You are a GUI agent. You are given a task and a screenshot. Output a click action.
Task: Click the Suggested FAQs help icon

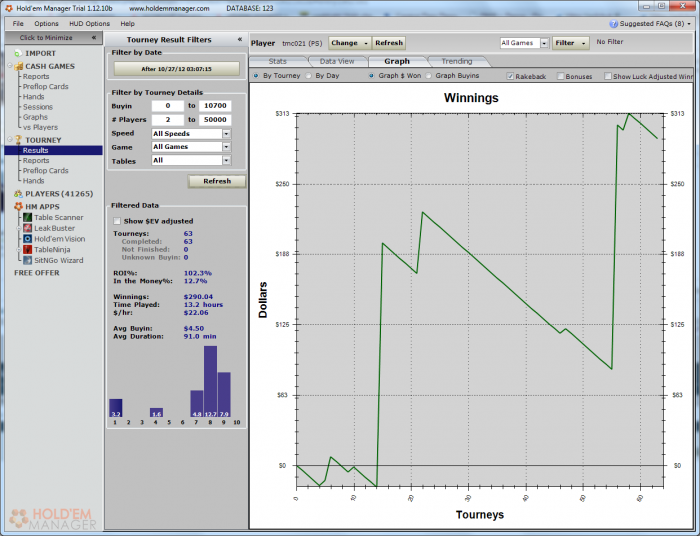pyautogui.click(x=613, y=24)
